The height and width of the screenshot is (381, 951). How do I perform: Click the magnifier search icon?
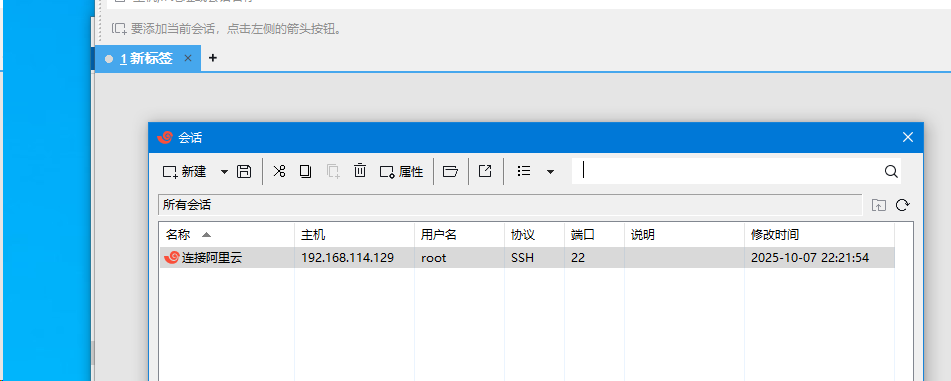[x=891, y=172]
